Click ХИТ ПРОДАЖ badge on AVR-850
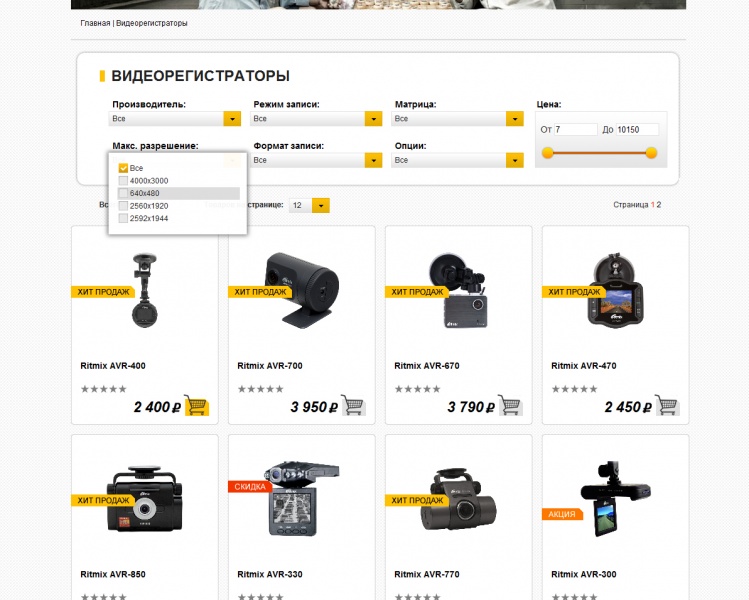Screen dimensions: 749x600 tap(103, 501)
